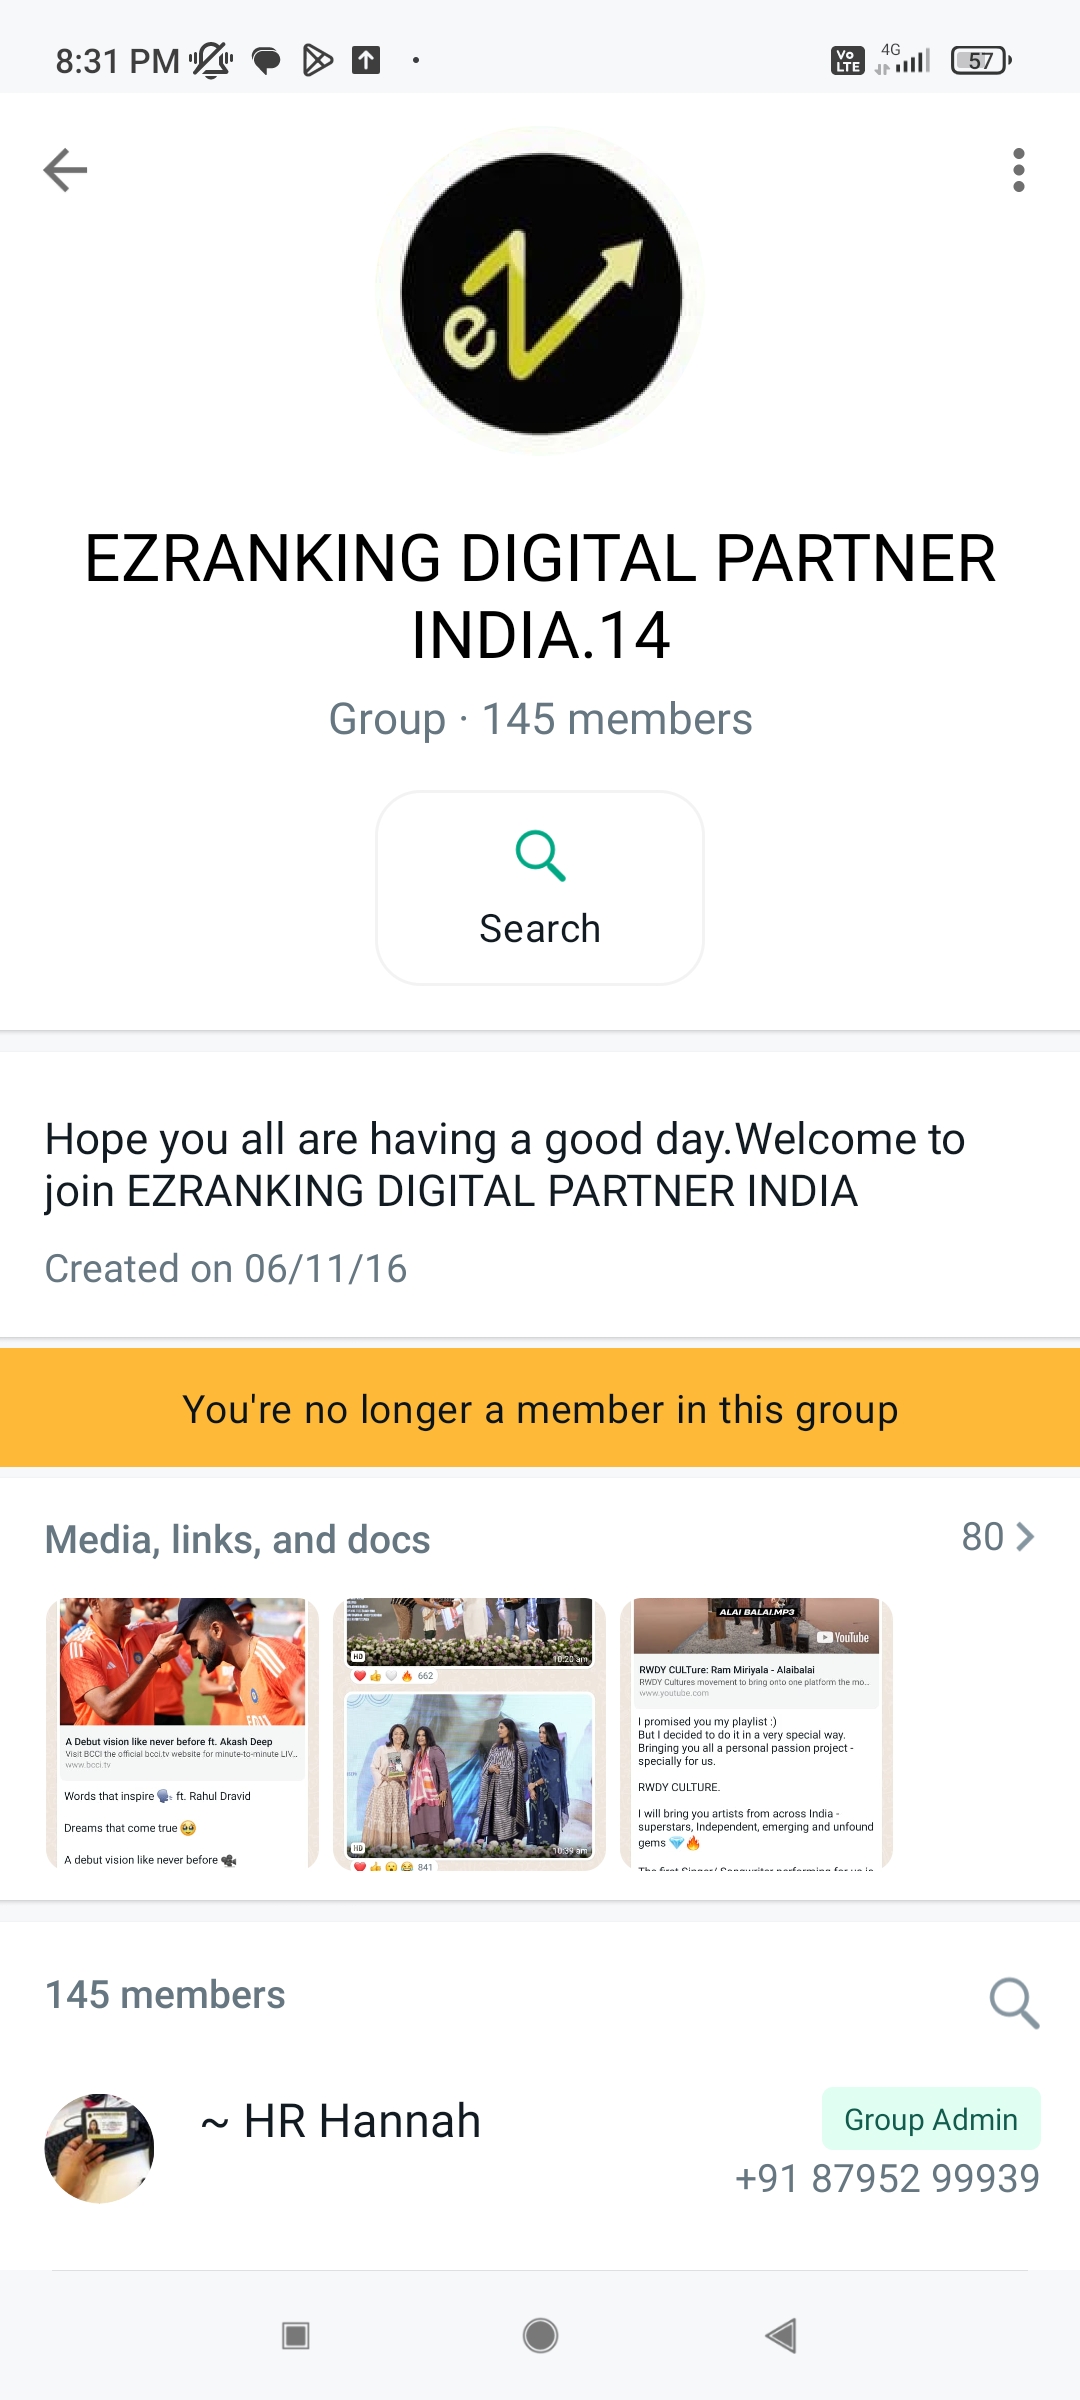Open the three-dot overflow menu
The height and width of the screenshot is (2400, 1080).
(1018, 170)
